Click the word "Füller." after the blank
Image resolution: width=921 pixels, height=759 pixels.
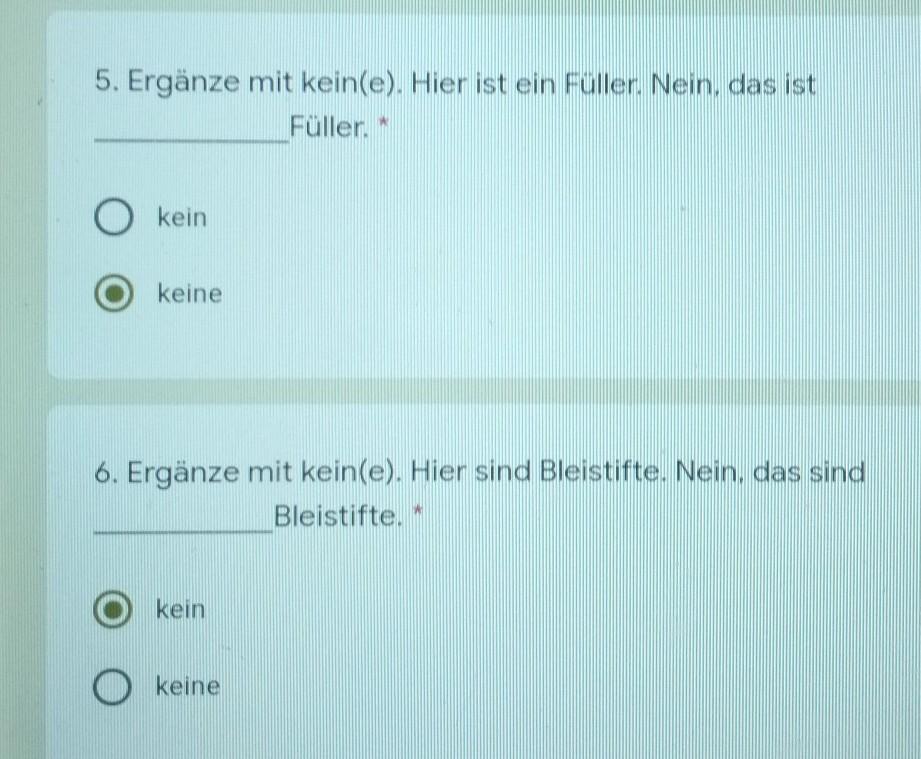click(330, 127)
